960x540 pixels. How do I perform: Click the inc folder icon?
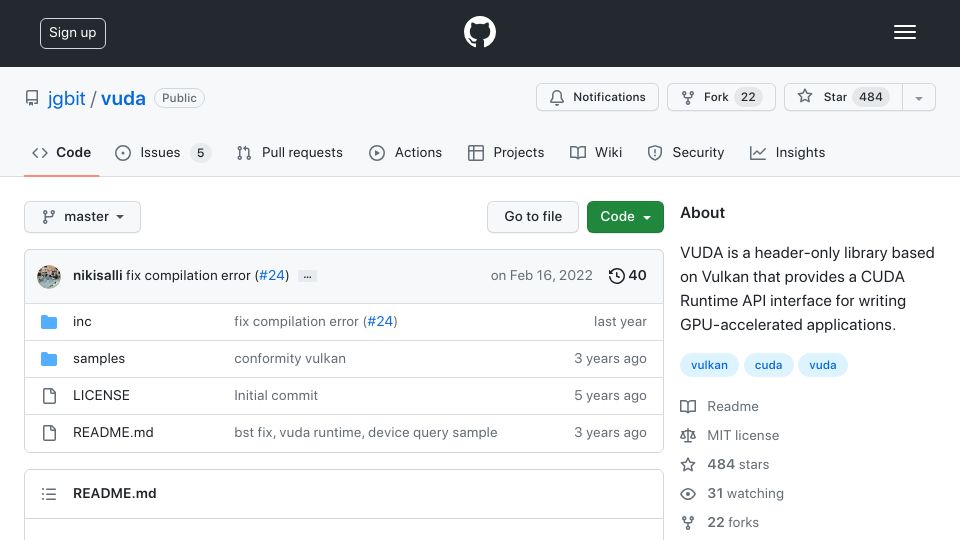(x=49, y=322)
